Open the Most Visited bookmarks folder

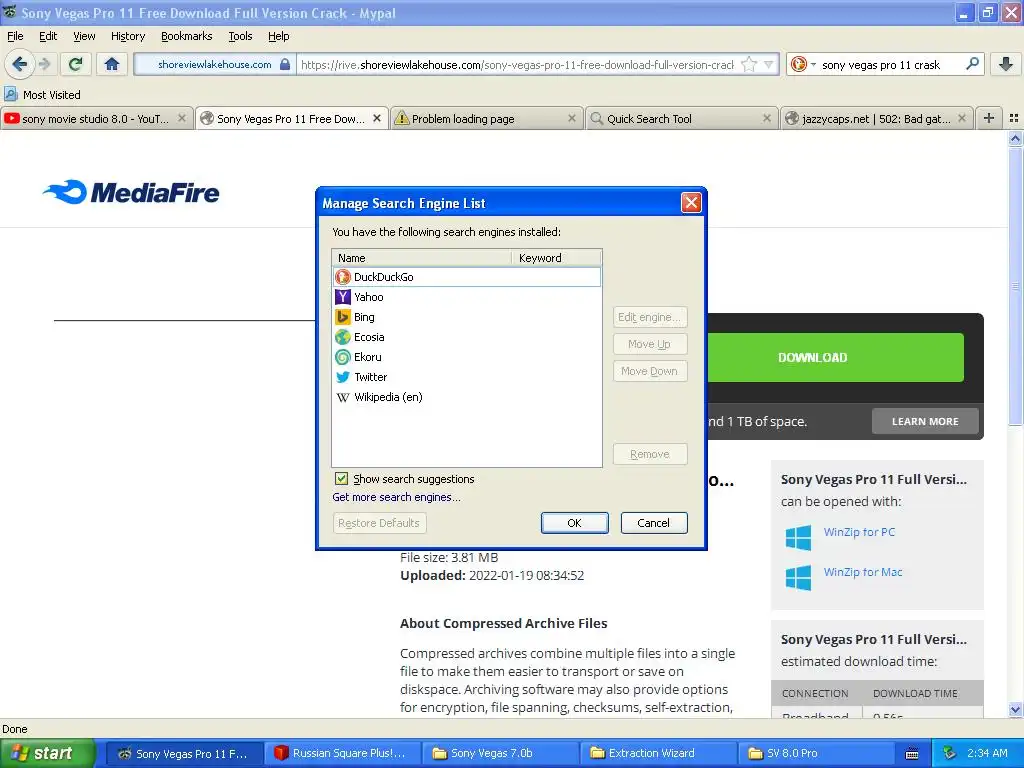click(x=42, y=95)
